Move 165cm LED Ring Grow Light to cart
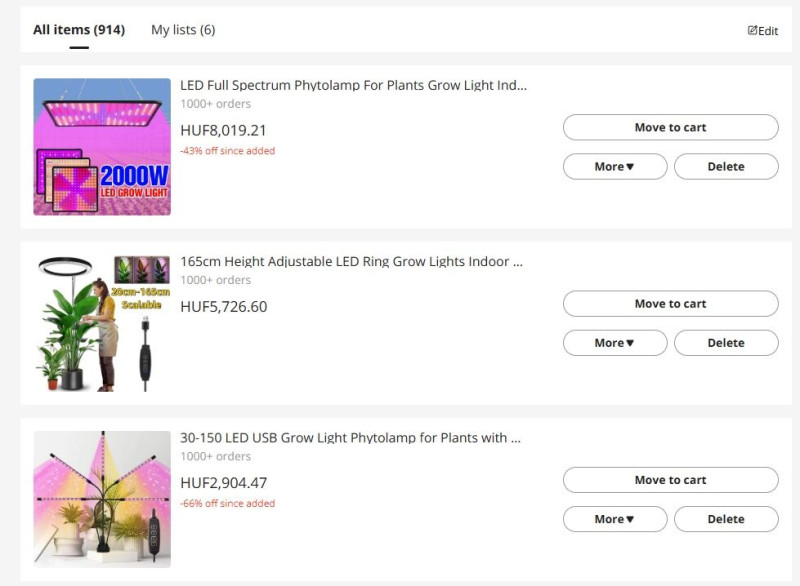 [x=670, y=304]
